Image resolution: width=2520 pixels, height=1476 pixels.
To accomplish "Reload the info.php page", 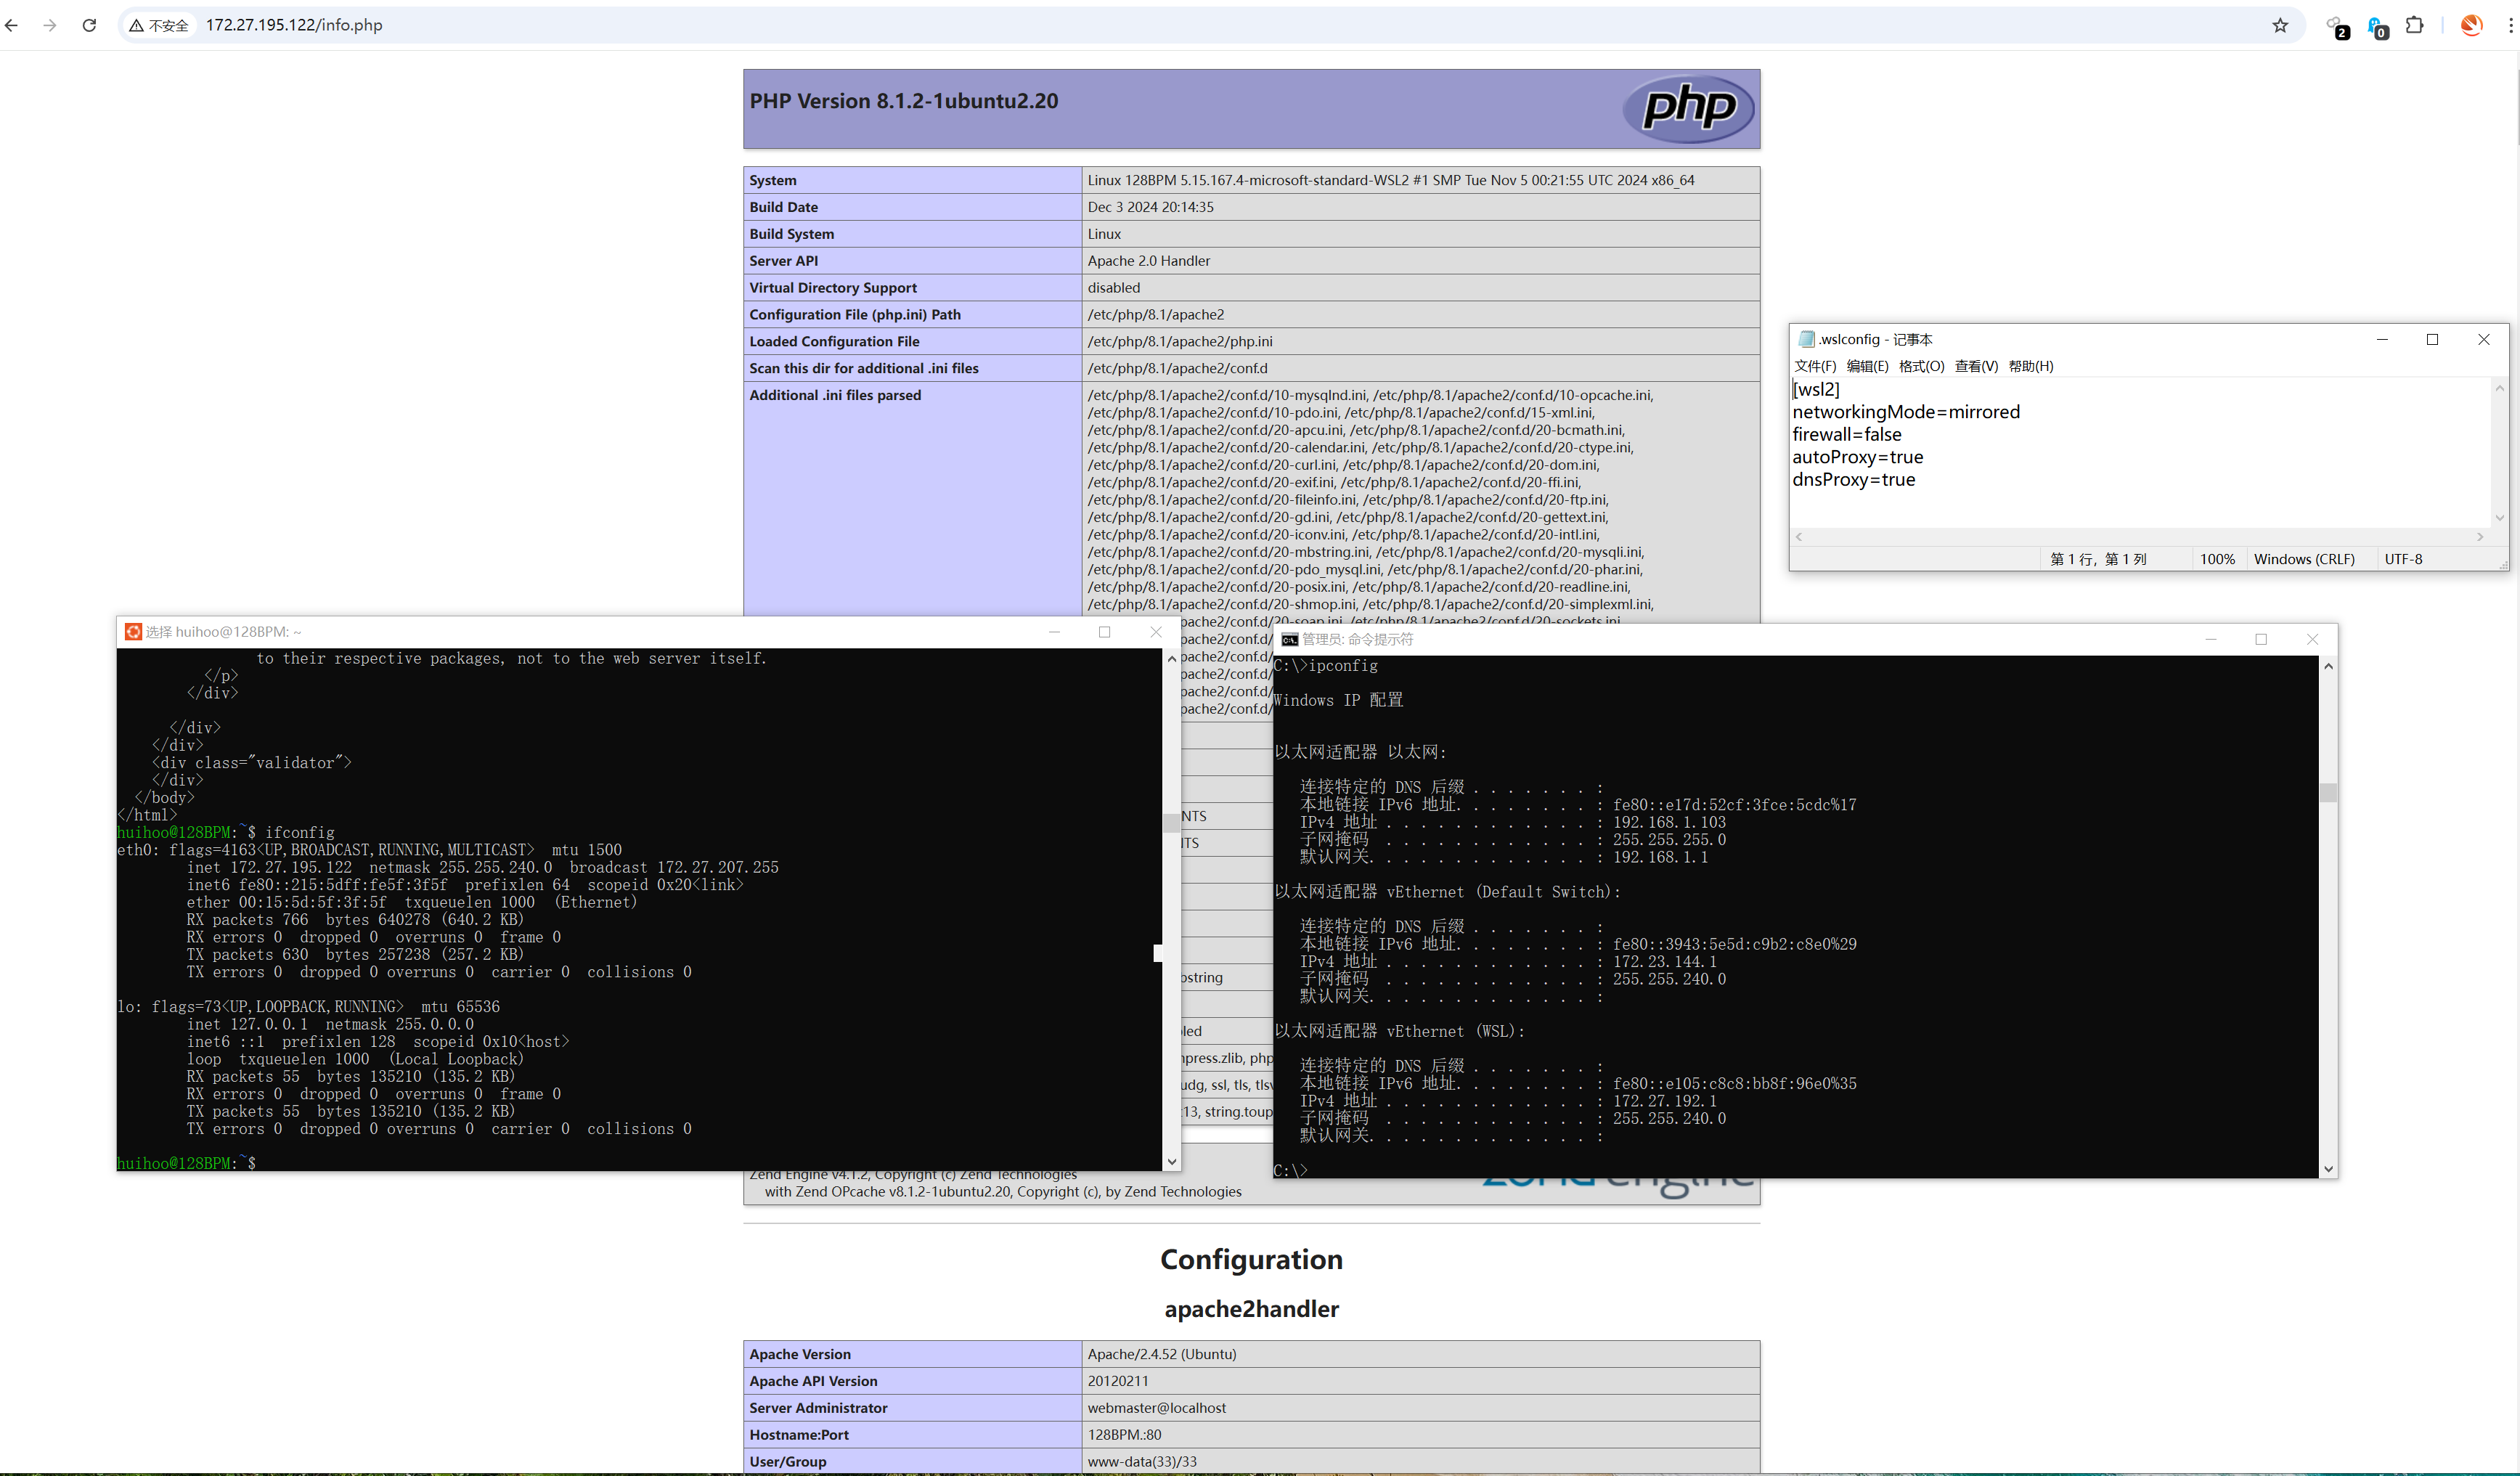I will click(89, 25).
